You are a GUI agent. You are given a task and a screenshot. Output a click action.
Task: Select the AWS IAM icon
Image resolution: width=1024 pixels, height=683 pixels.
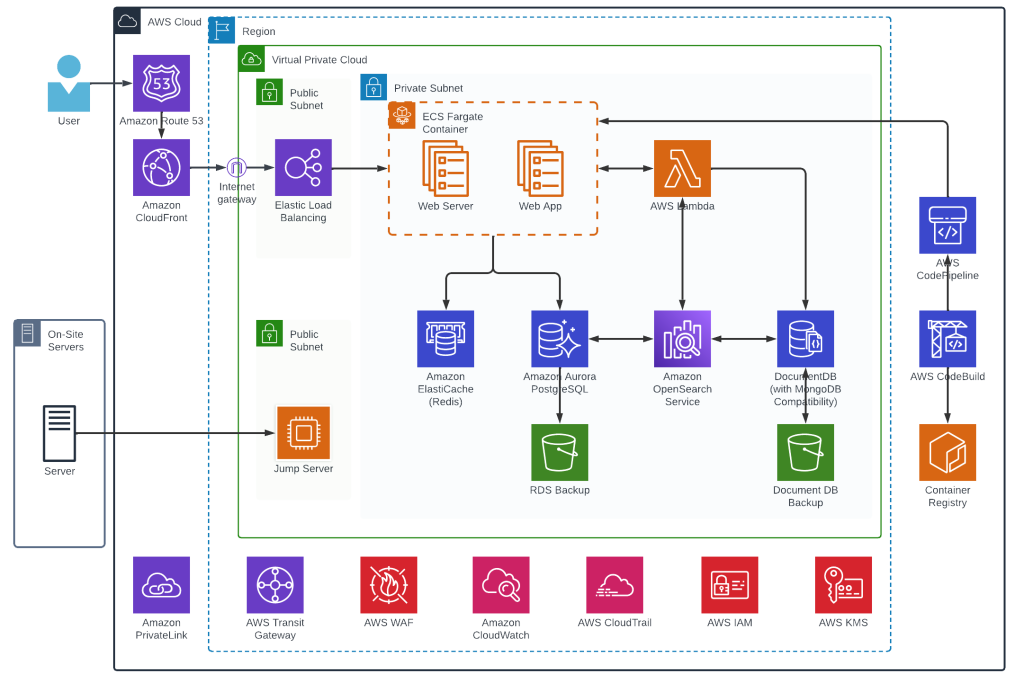point(729,585)
